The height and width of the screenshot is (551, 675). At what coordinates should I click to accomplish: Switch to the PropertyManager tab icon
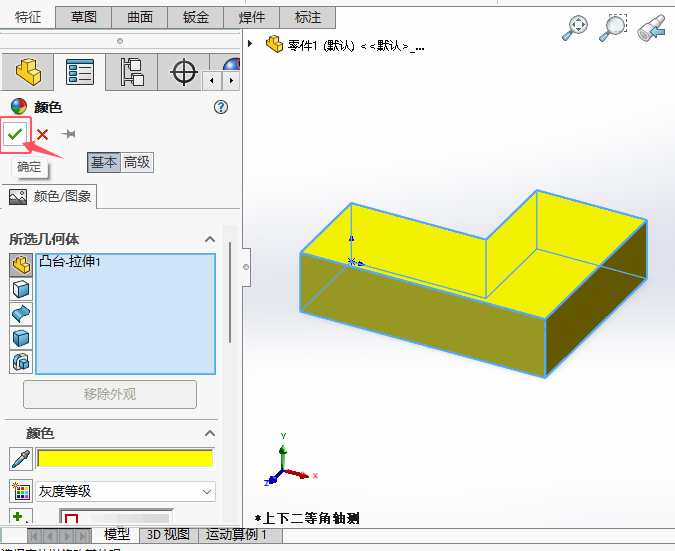[x=80, y=72]
